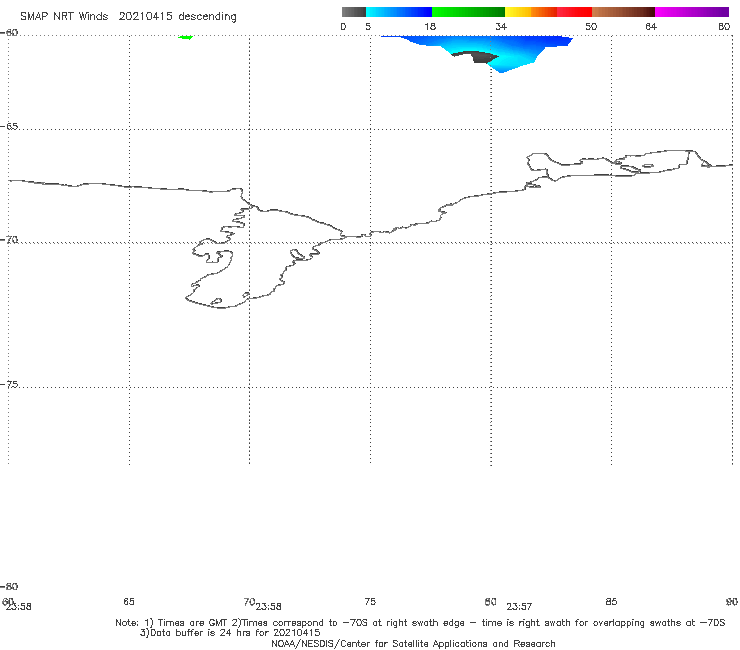Click the colorbar's leftmost '0' label
Viewport: 740px width, 650px height.
(343, 27)
